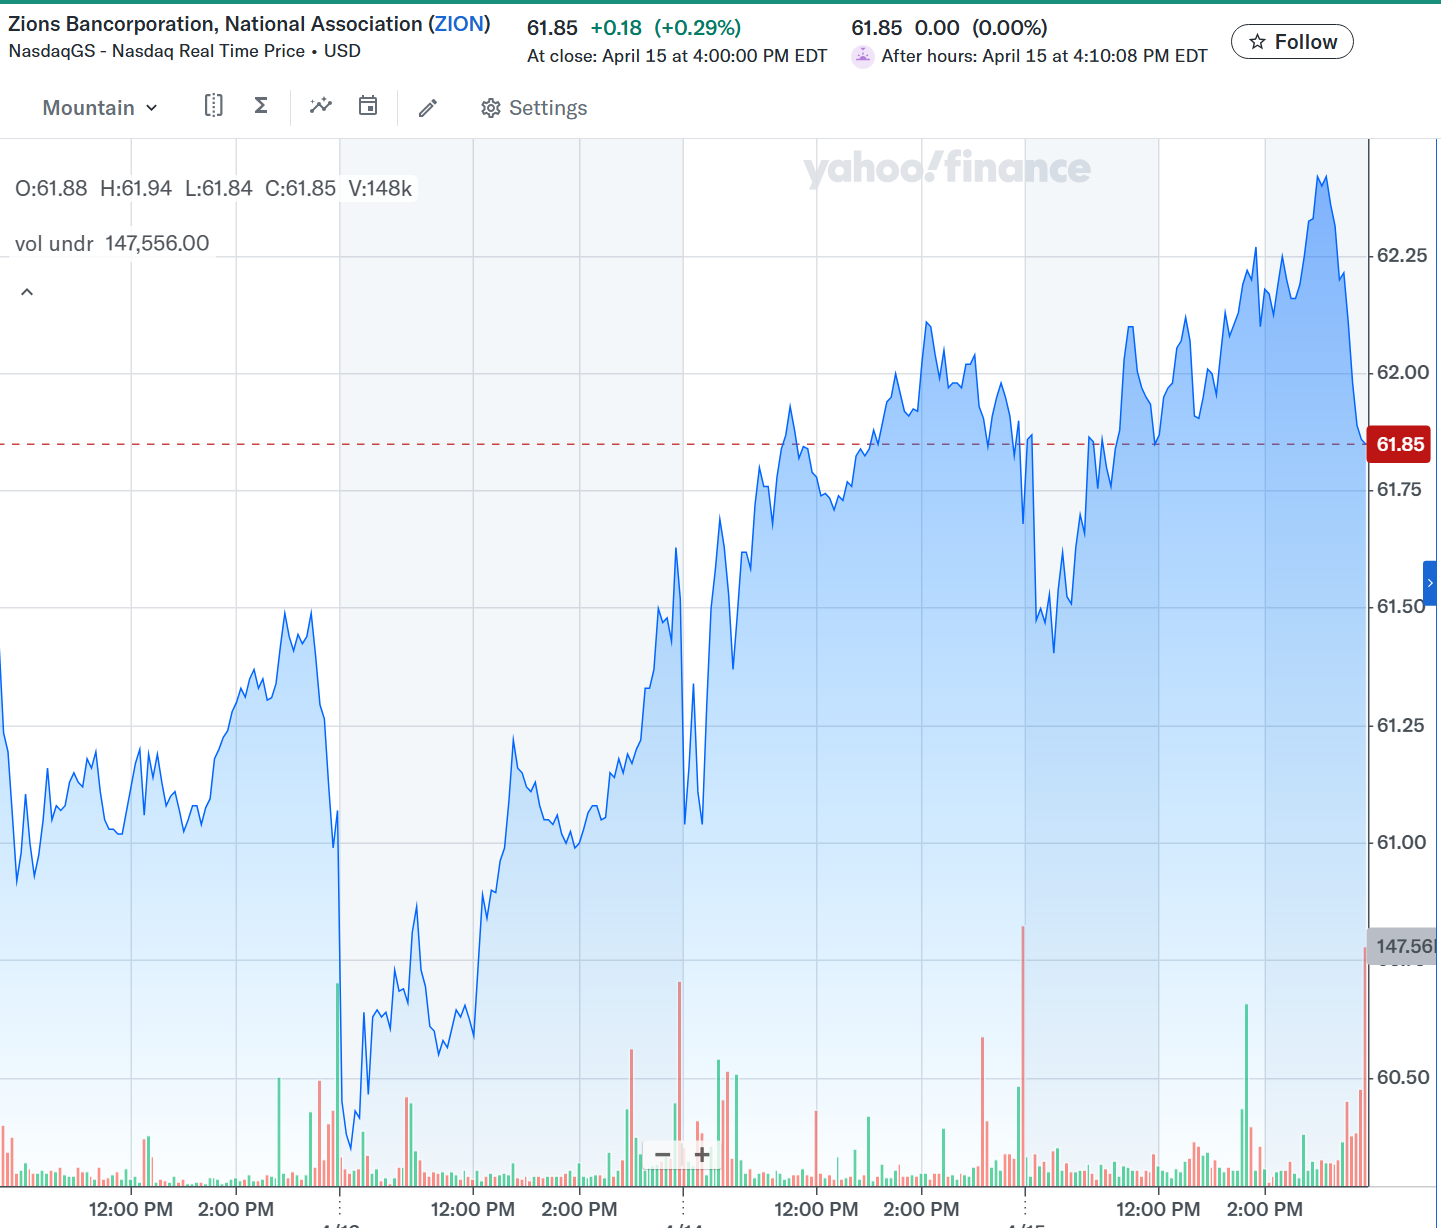1441x1228 pixels.
Task: Open chart Settings
Action: click(534, 108)
